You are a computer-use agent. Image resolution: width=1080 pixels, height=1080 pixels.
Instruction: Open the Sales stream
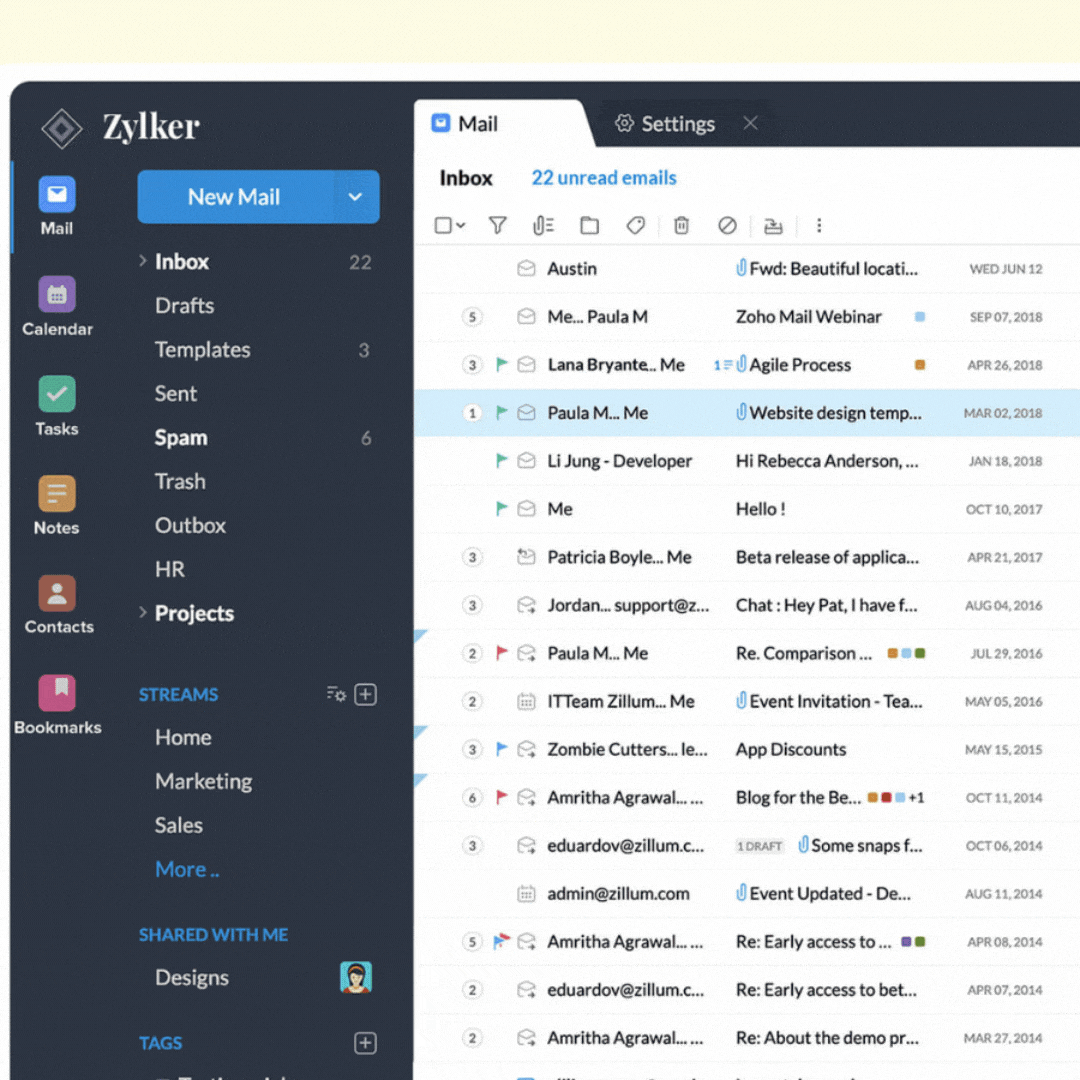[x=179, y=825]
